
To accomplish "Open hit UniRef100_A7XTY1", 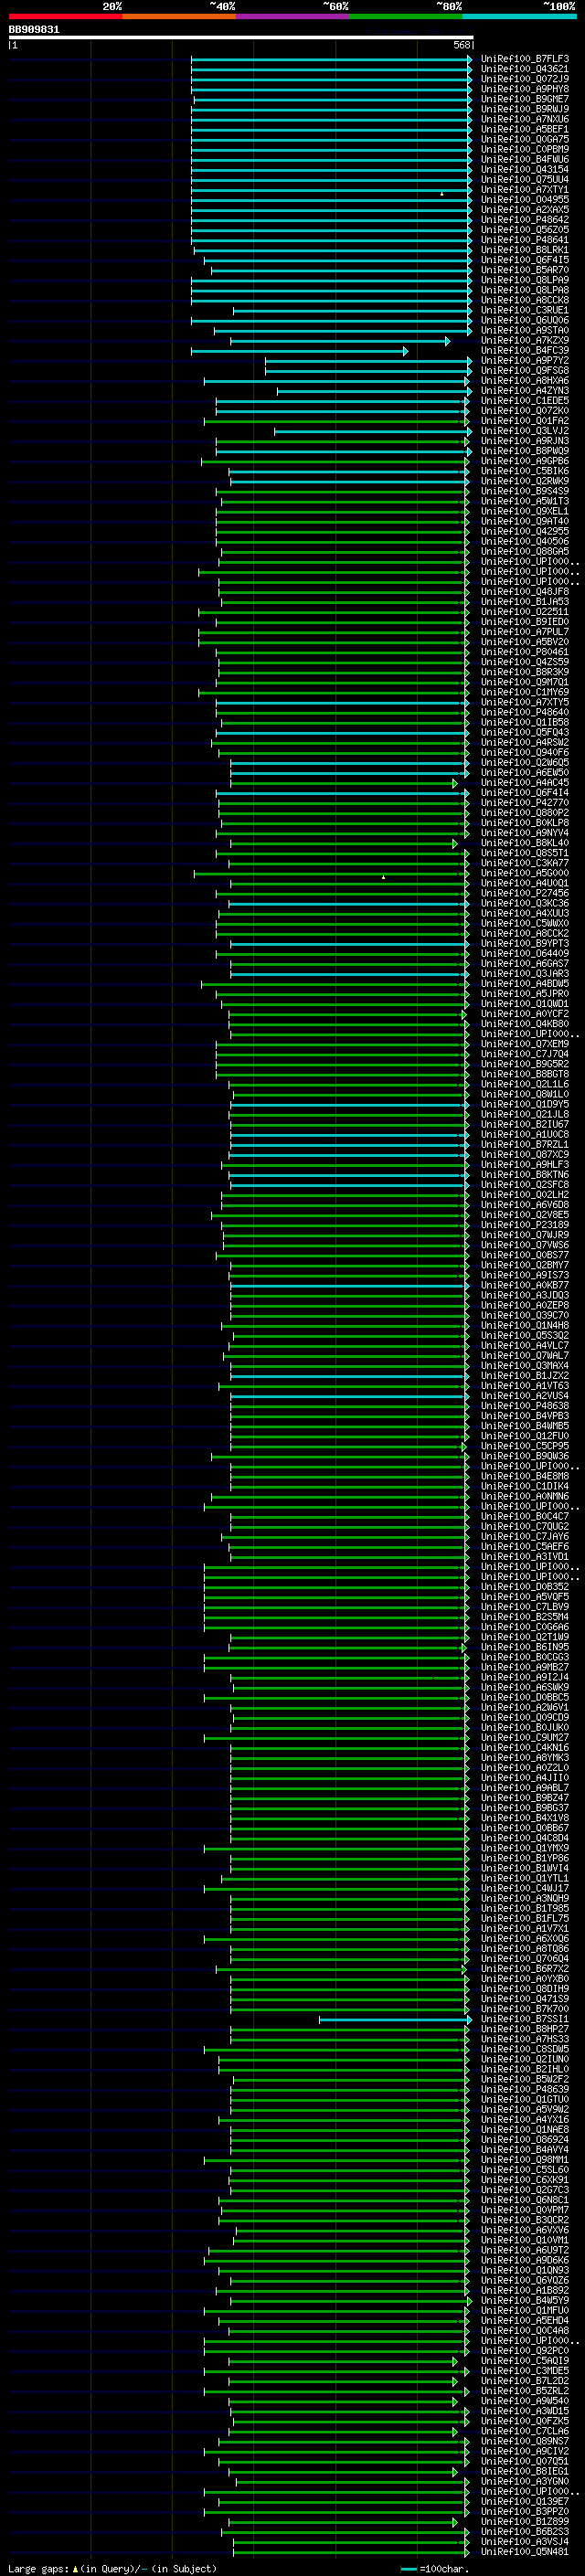I will point(524,189).
